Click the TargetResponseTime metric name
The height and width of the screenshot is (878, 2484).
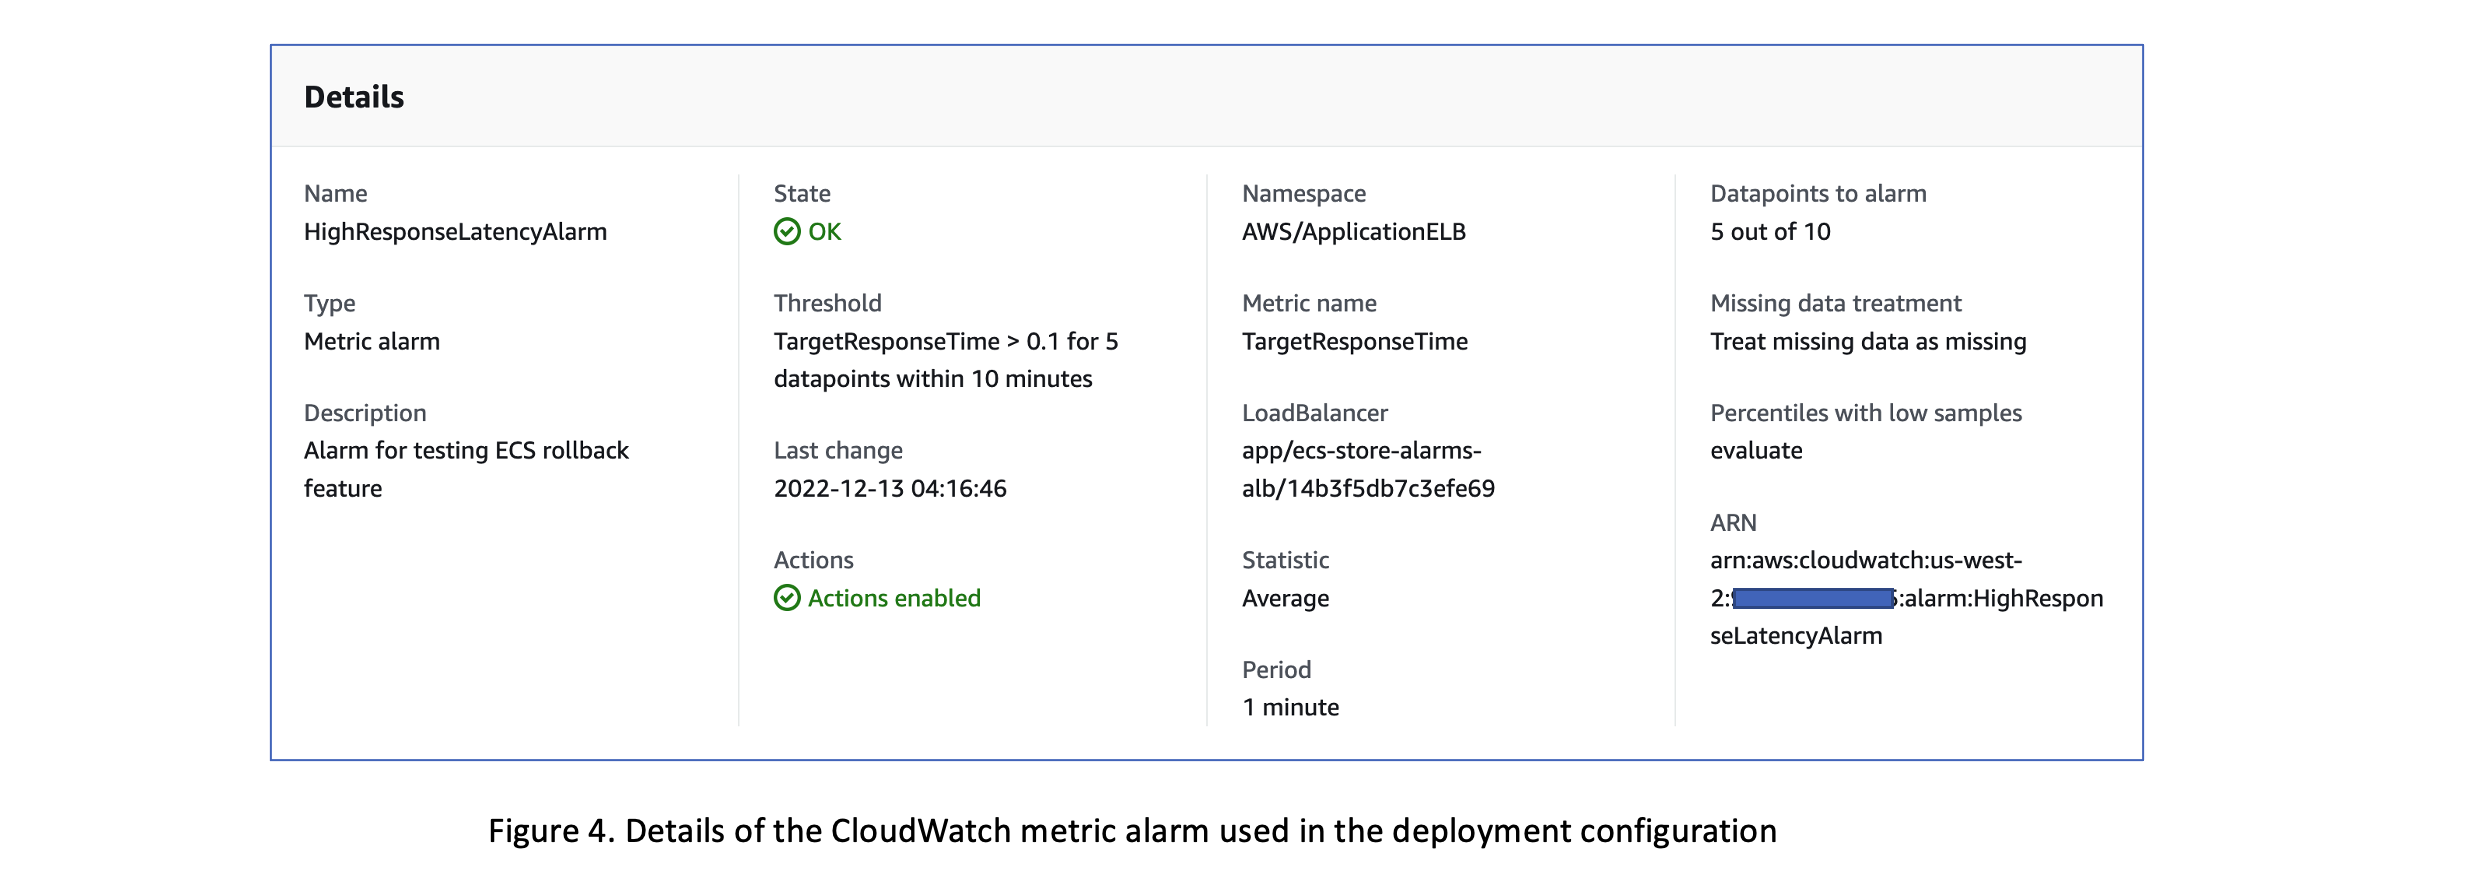coord(1354,341)
